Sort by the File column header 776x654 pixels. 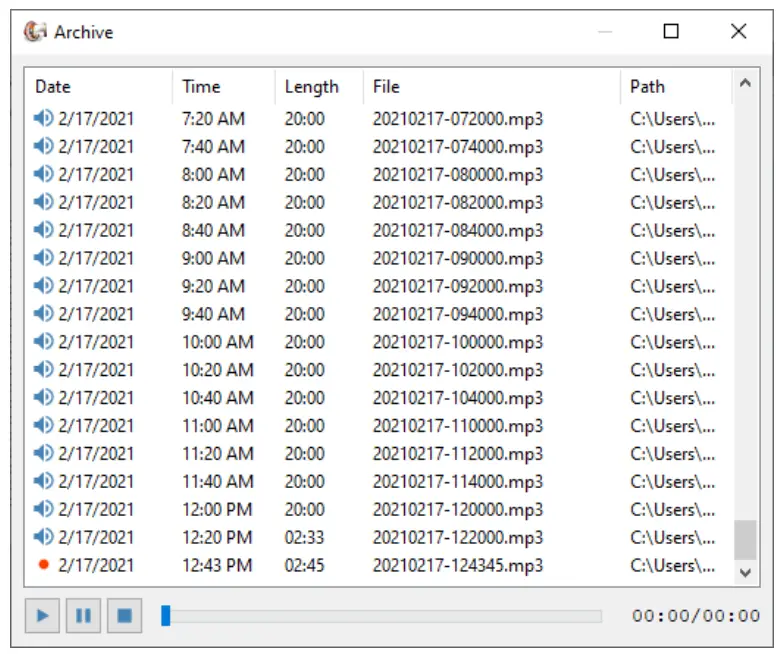tap(492, 87)
